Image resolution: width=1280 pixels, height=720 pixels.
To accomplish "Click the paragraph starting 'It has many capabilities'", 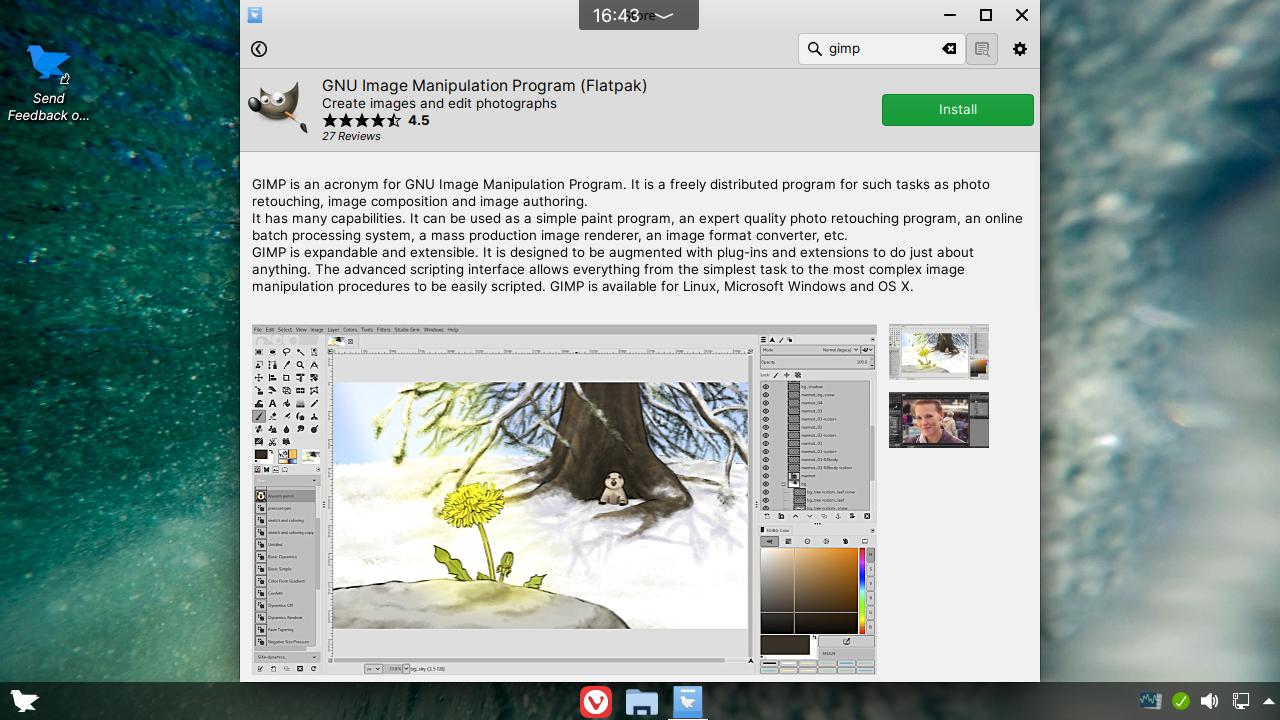I will [637, 227].
